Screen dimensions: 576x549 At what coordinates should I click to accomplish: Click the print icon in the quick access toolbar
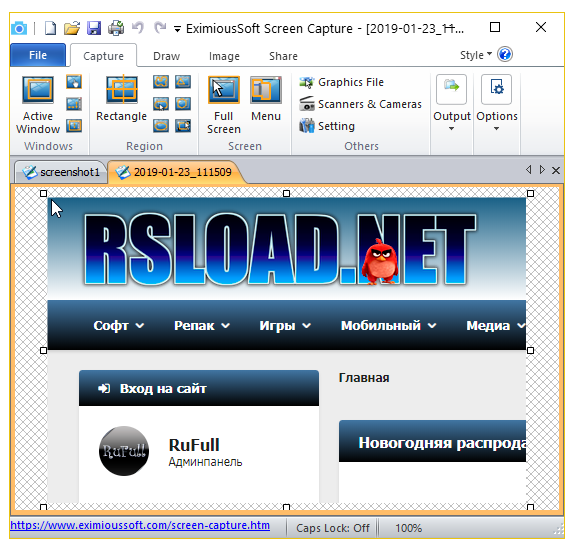click(x=116, y=28)
